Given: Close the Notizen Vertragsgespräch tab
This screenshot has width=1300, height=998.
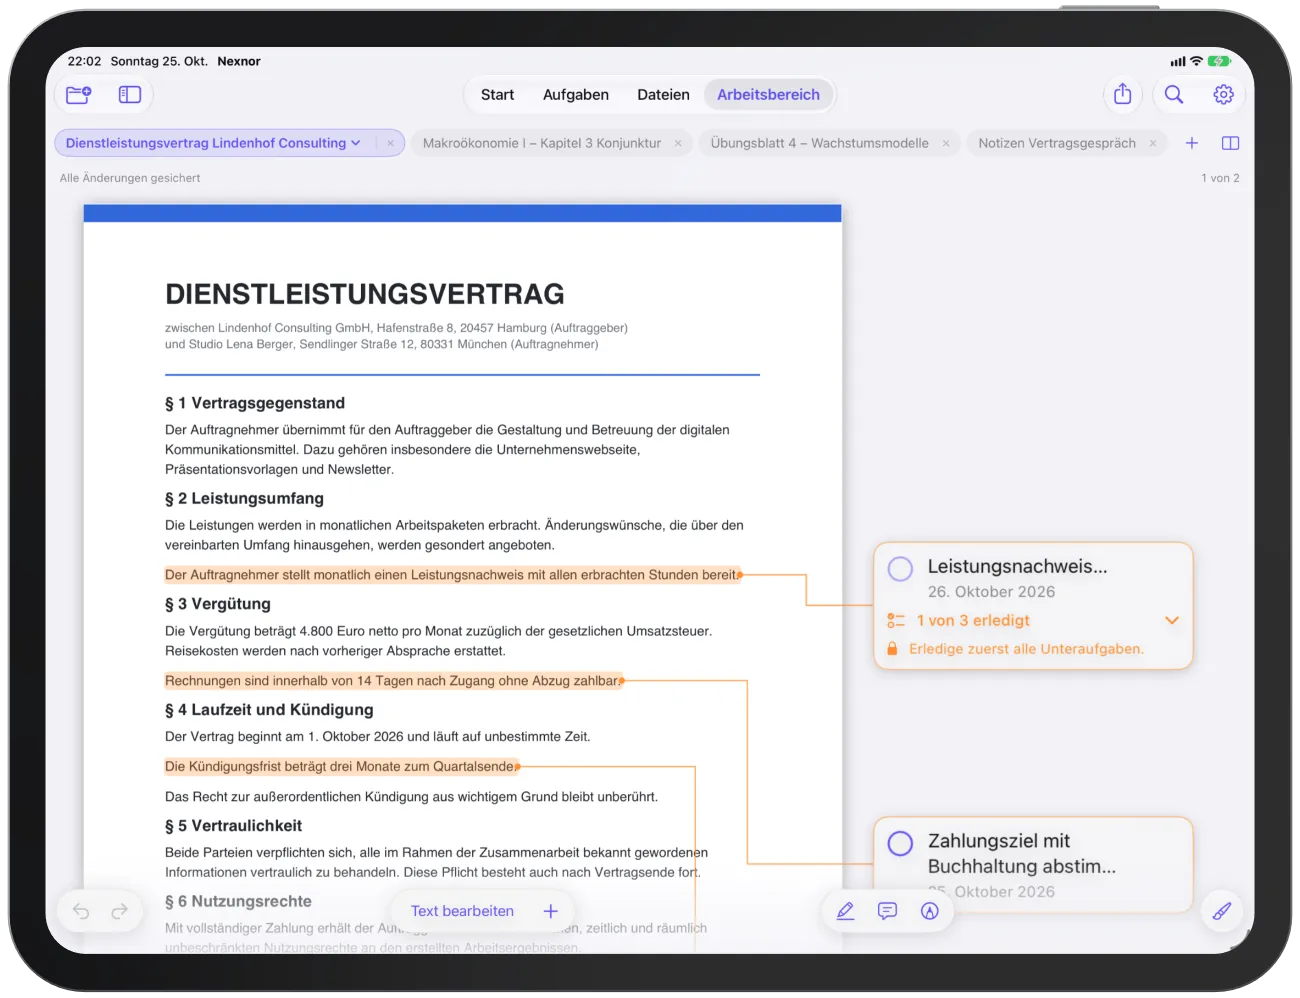Looking at the screenshot, I should [1153, 143].
